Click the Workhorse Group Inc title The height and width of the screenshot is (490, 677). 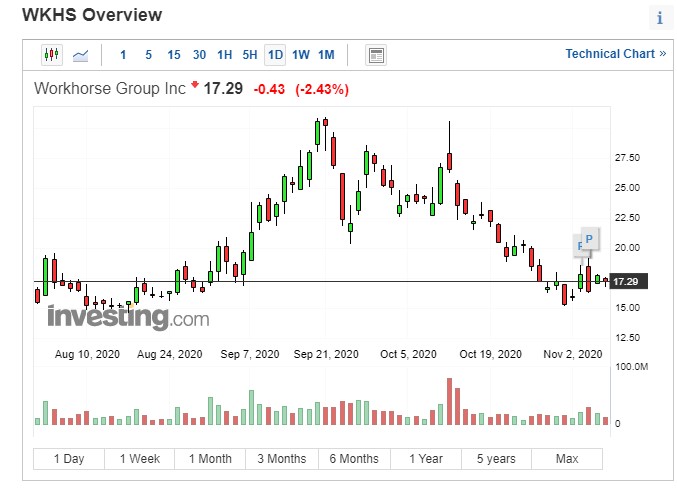point(110,89)
